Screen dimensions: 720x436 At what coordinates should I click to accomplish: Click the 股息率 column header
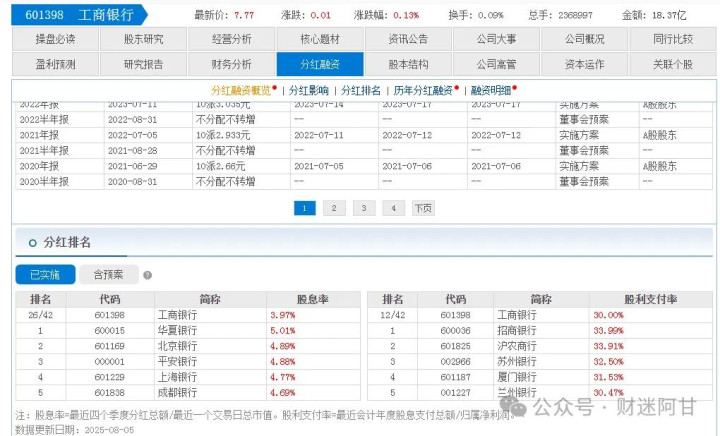[312, 300]
